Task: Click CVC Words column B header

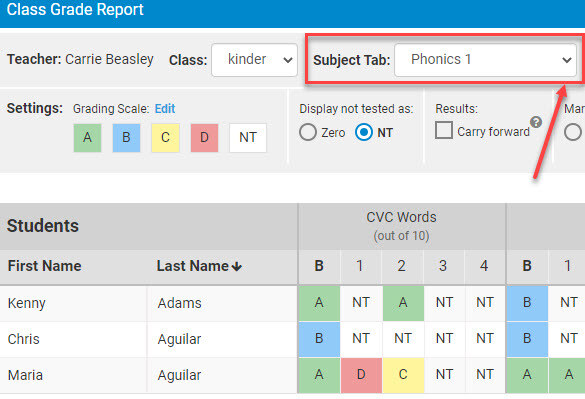Action: point(319,266)
